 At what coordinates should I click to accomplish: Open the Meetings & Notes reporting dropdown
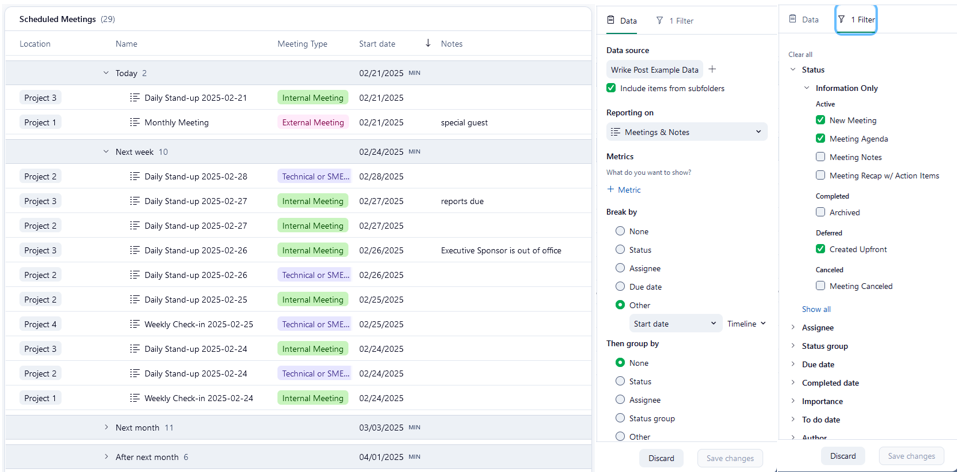coord(687,132)
